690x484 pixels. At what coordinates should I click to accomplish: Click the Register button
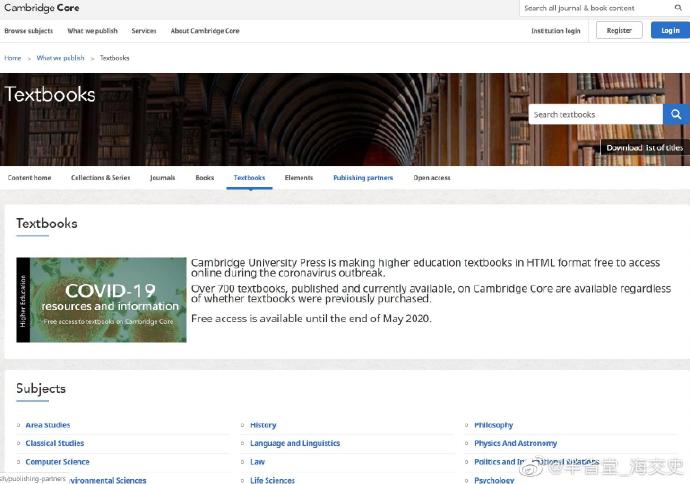[x=619, y=30]
